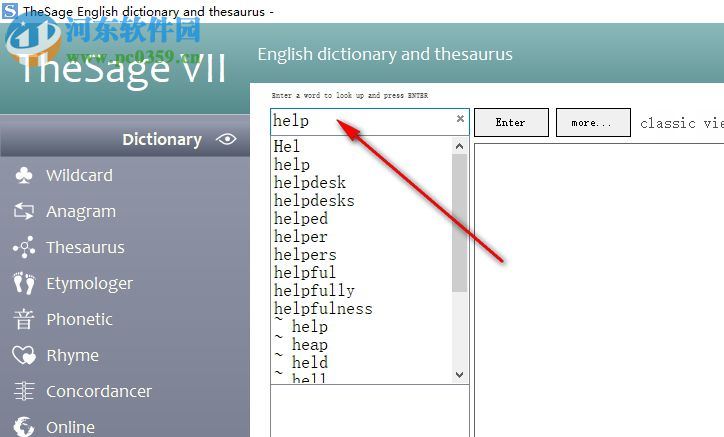
Task: Select 'helper' in the suggestion list
Action: [301, 237]
